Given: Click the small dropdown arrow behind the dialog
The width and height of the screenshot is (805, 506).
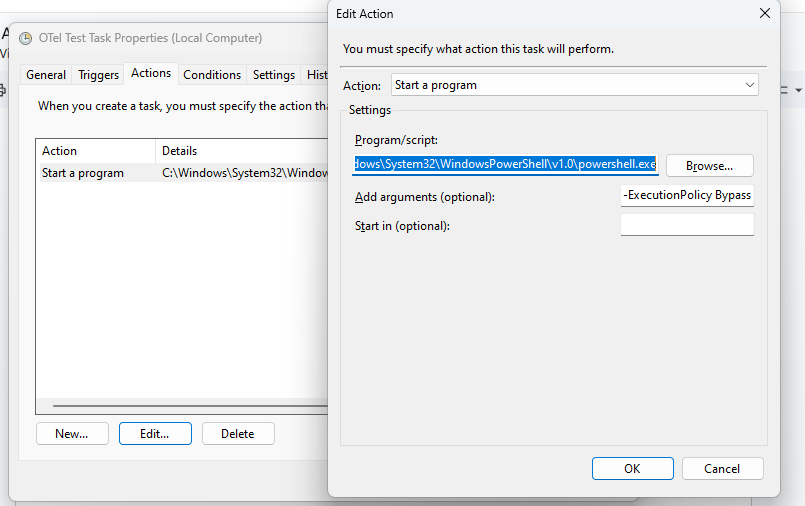Looking at the screenshot, I should (798, 90).
